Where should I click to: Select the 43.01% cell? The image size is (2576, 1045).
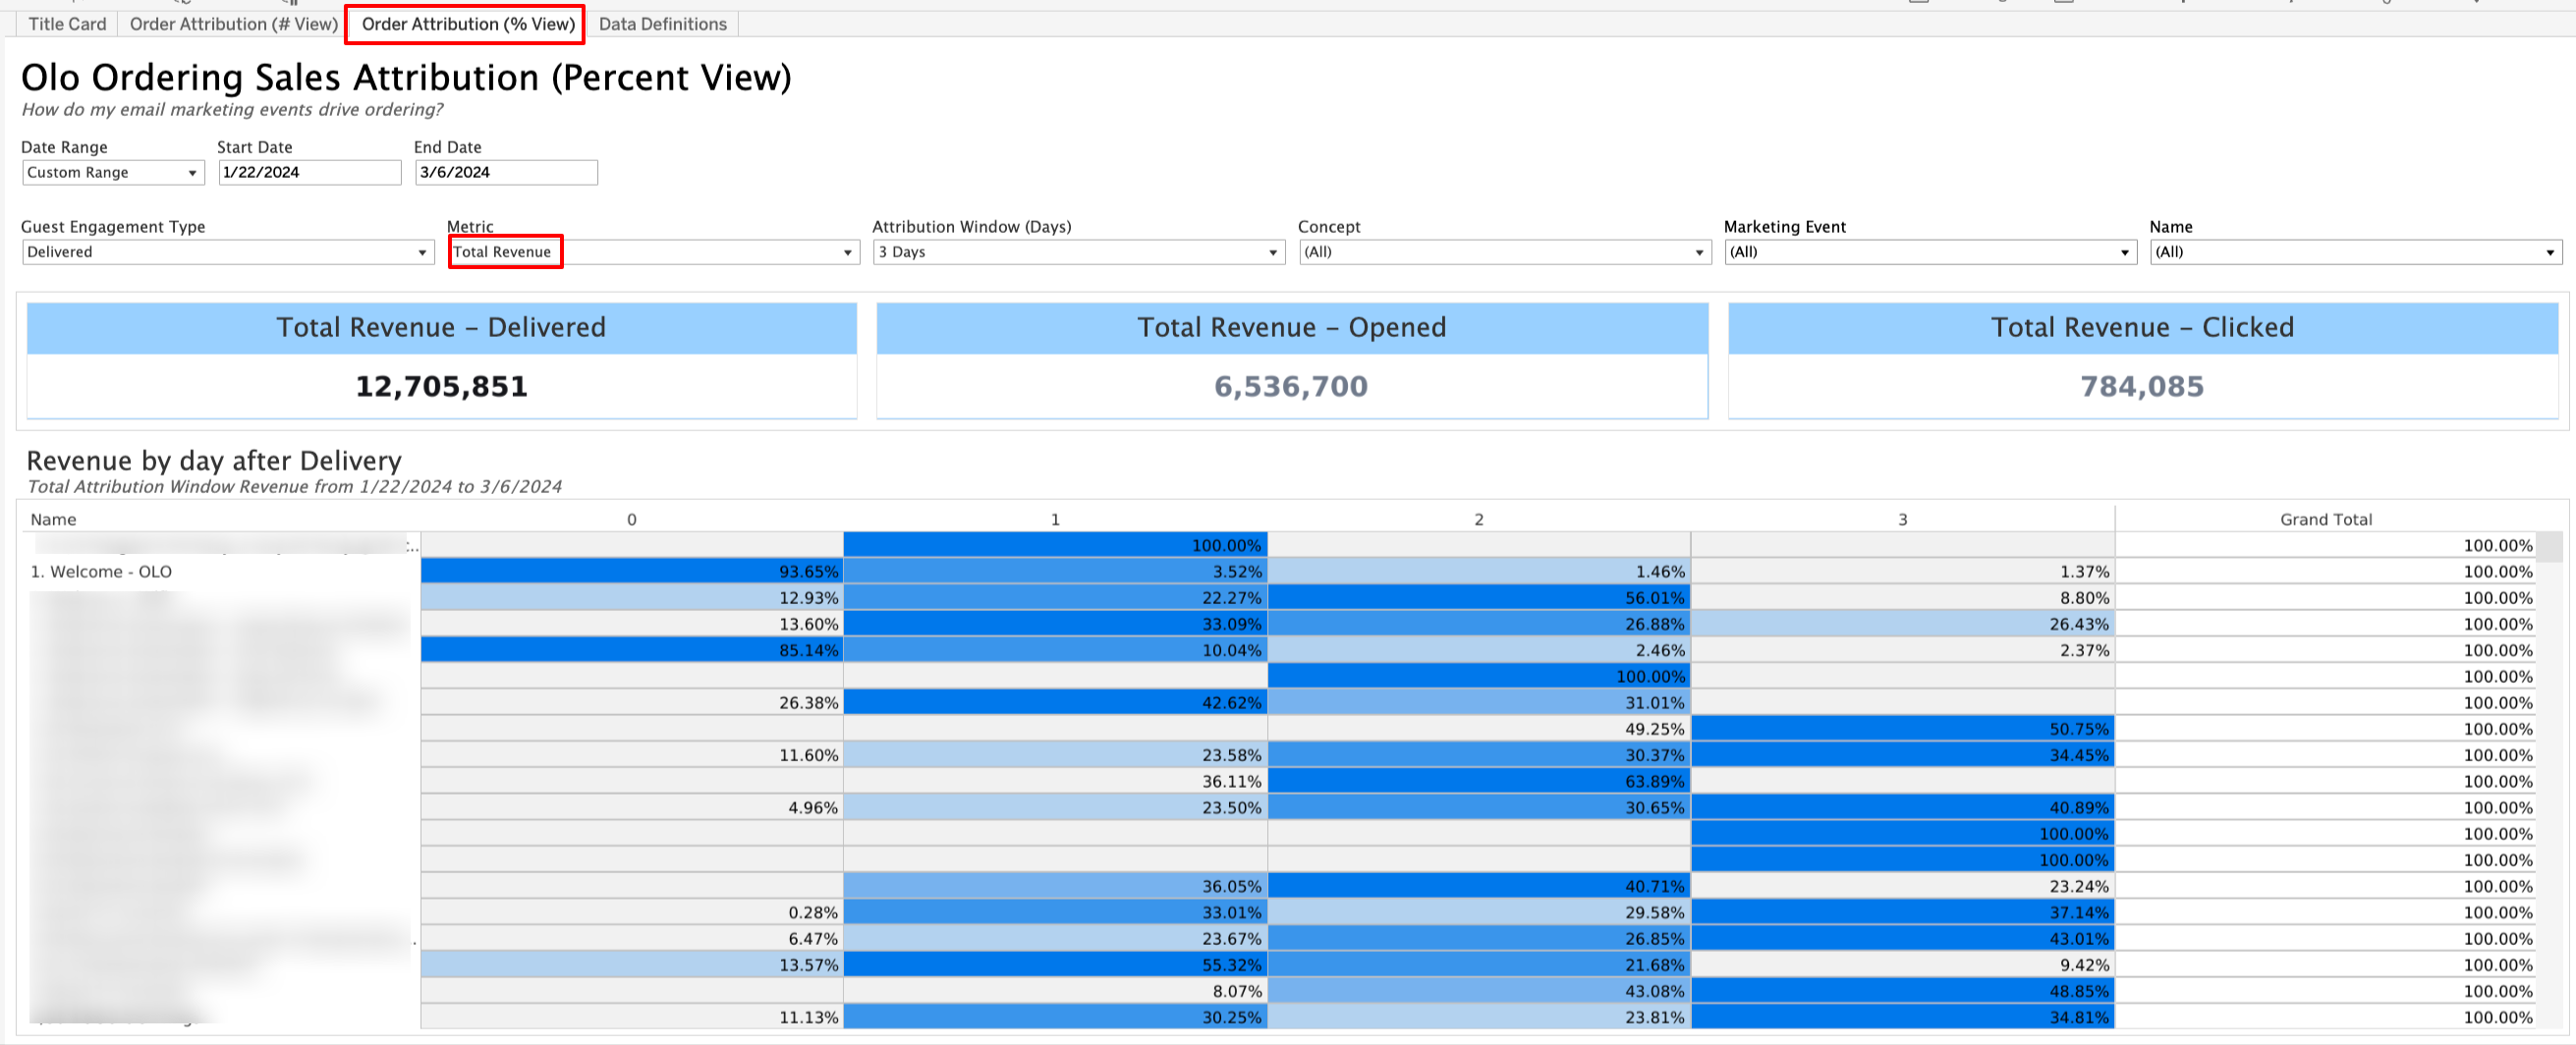[1903, 939]
